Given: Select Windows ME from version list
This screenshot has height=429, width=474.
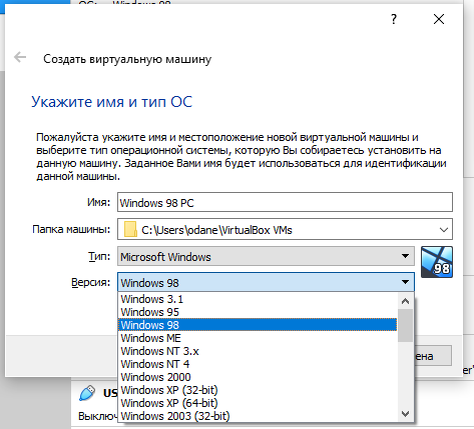Looking at the screenshot, I should coord(257,338).
